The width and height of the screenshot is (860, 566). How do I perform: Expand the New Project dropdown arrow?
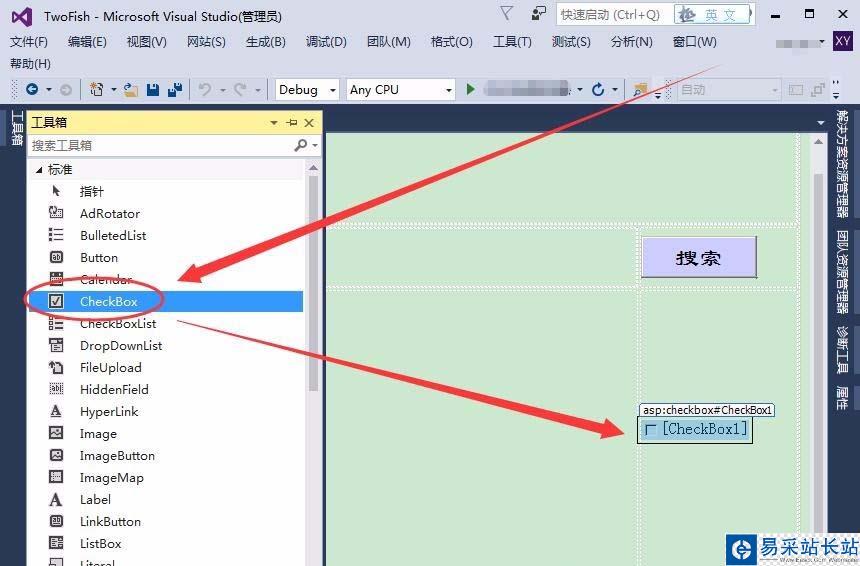[114, 89]
